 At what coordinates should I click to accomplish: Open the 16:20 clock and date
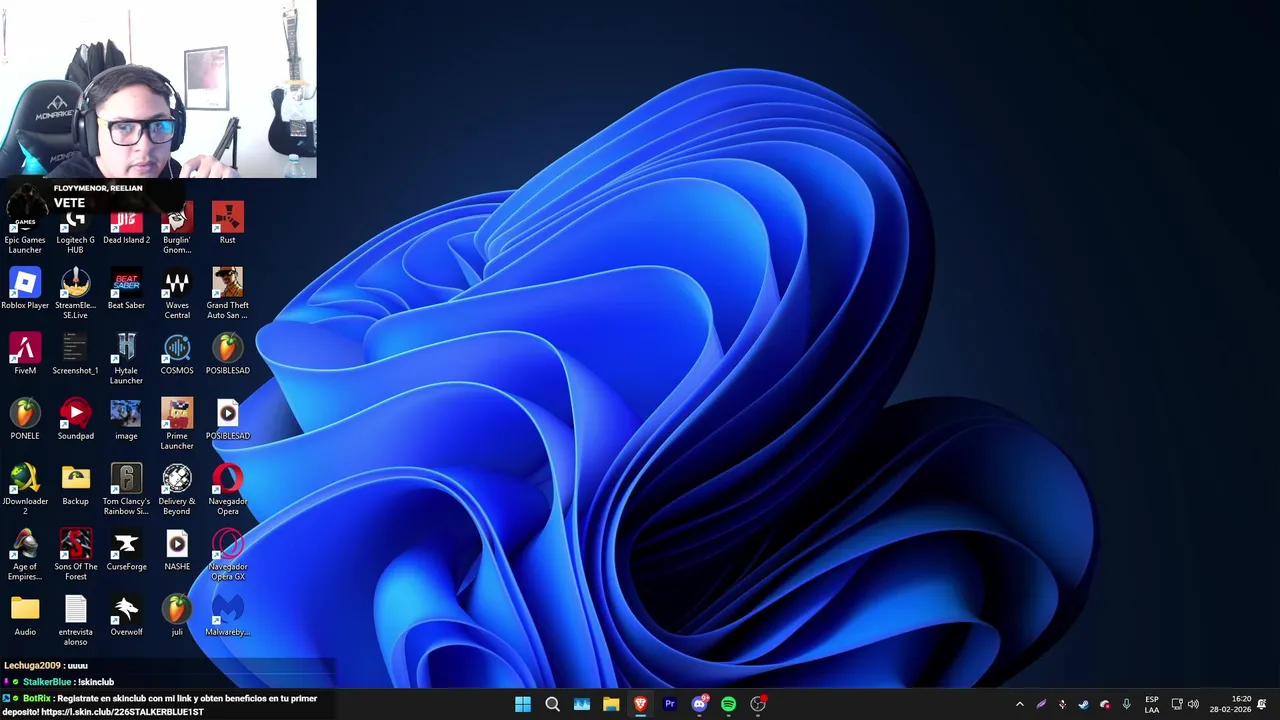[x=1232, y=704]
